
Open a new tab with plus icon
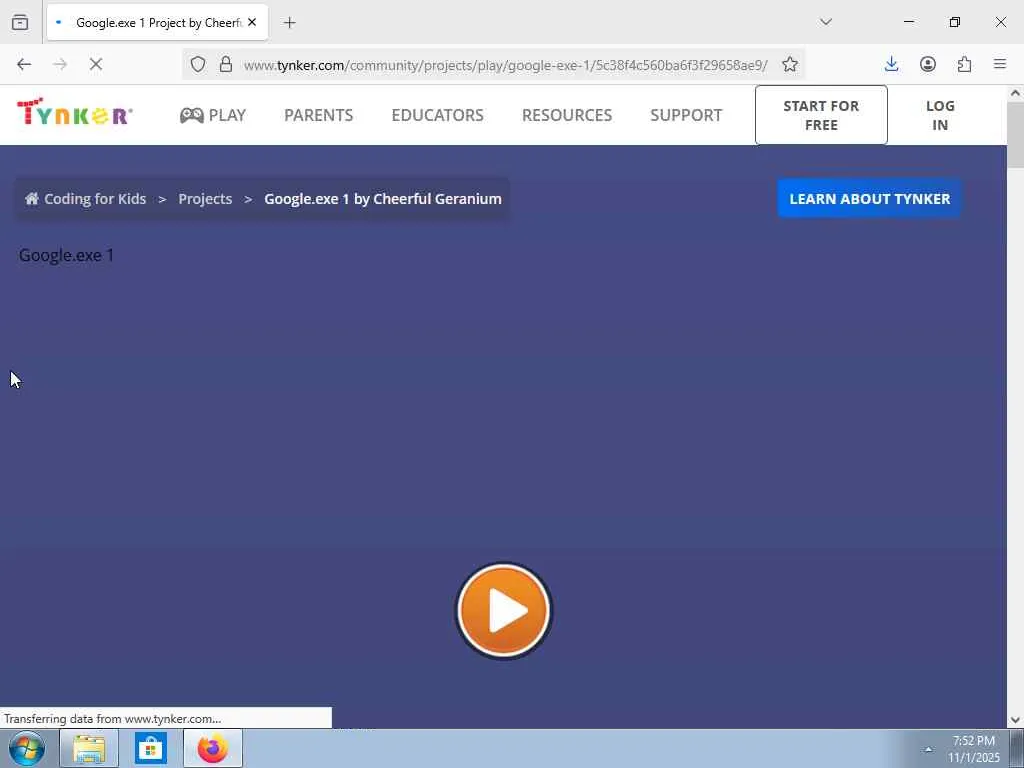pos(289,22)
